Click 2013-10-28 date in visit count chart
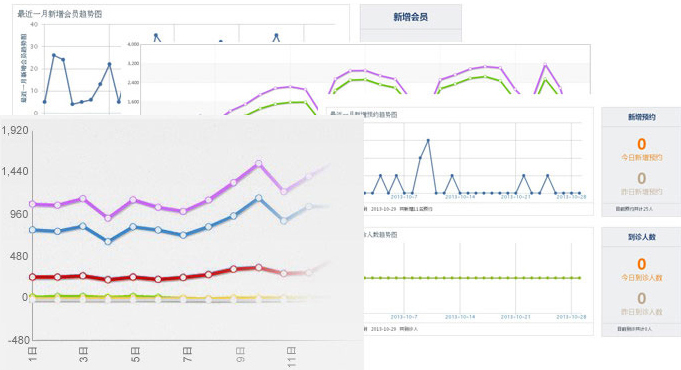The width and height of the screenshot is (681, 370). click(571, 317)
